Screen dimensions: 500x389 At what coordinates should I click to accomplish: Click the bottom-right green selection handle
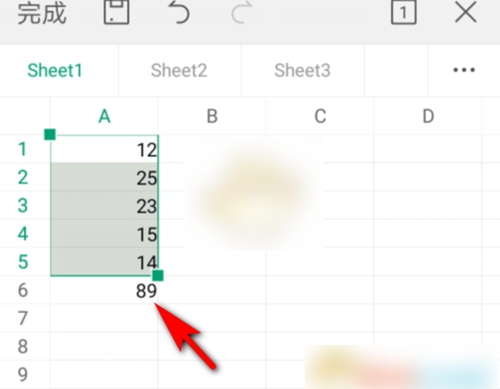158,276
